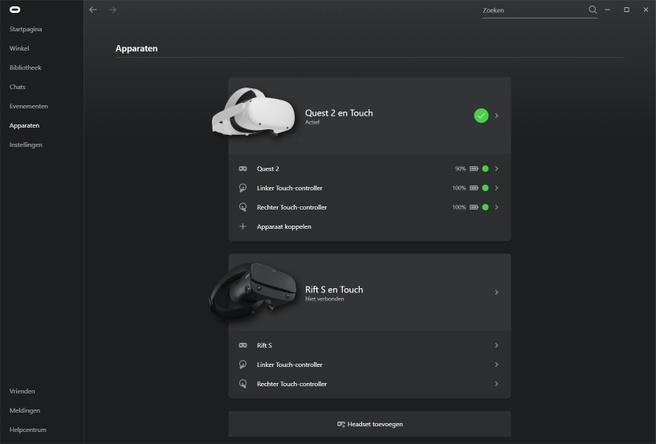This screenshot has height=444, width=656.
Task: Click the 'Quest 2' row label
Action: click(268, 169)
